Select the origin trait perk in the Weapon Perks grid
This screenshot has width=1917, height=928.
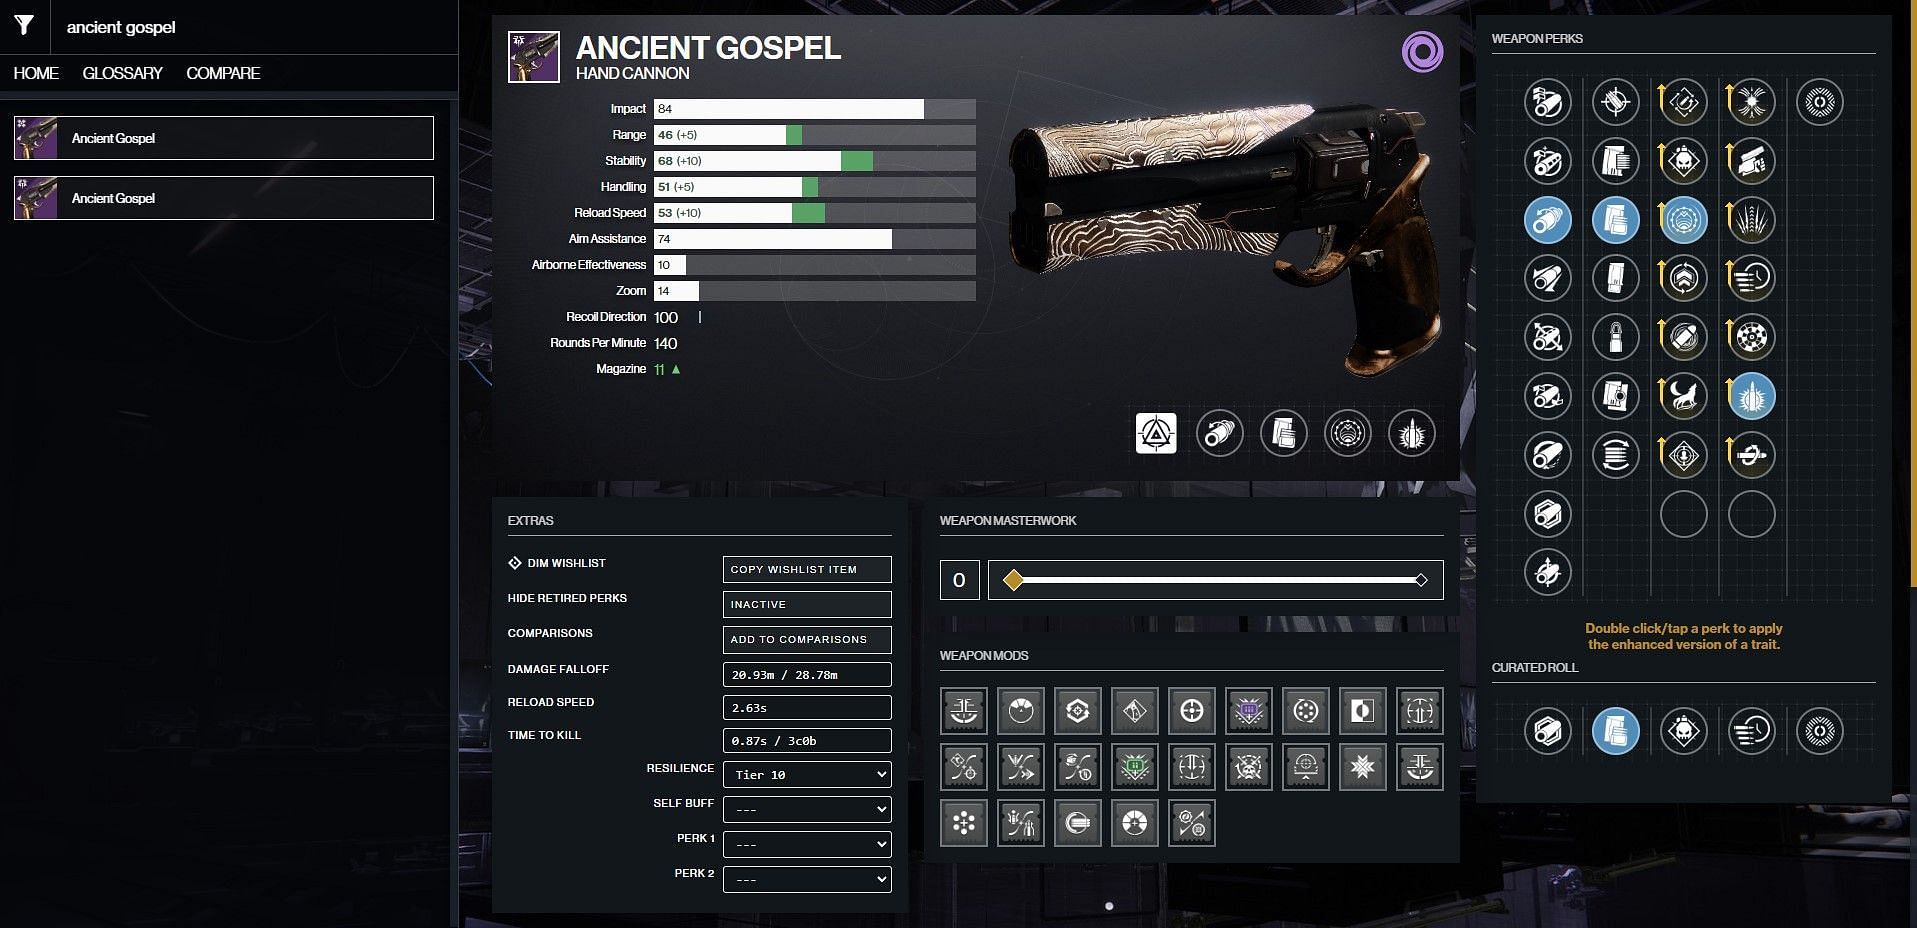[x=1820, y=101]
